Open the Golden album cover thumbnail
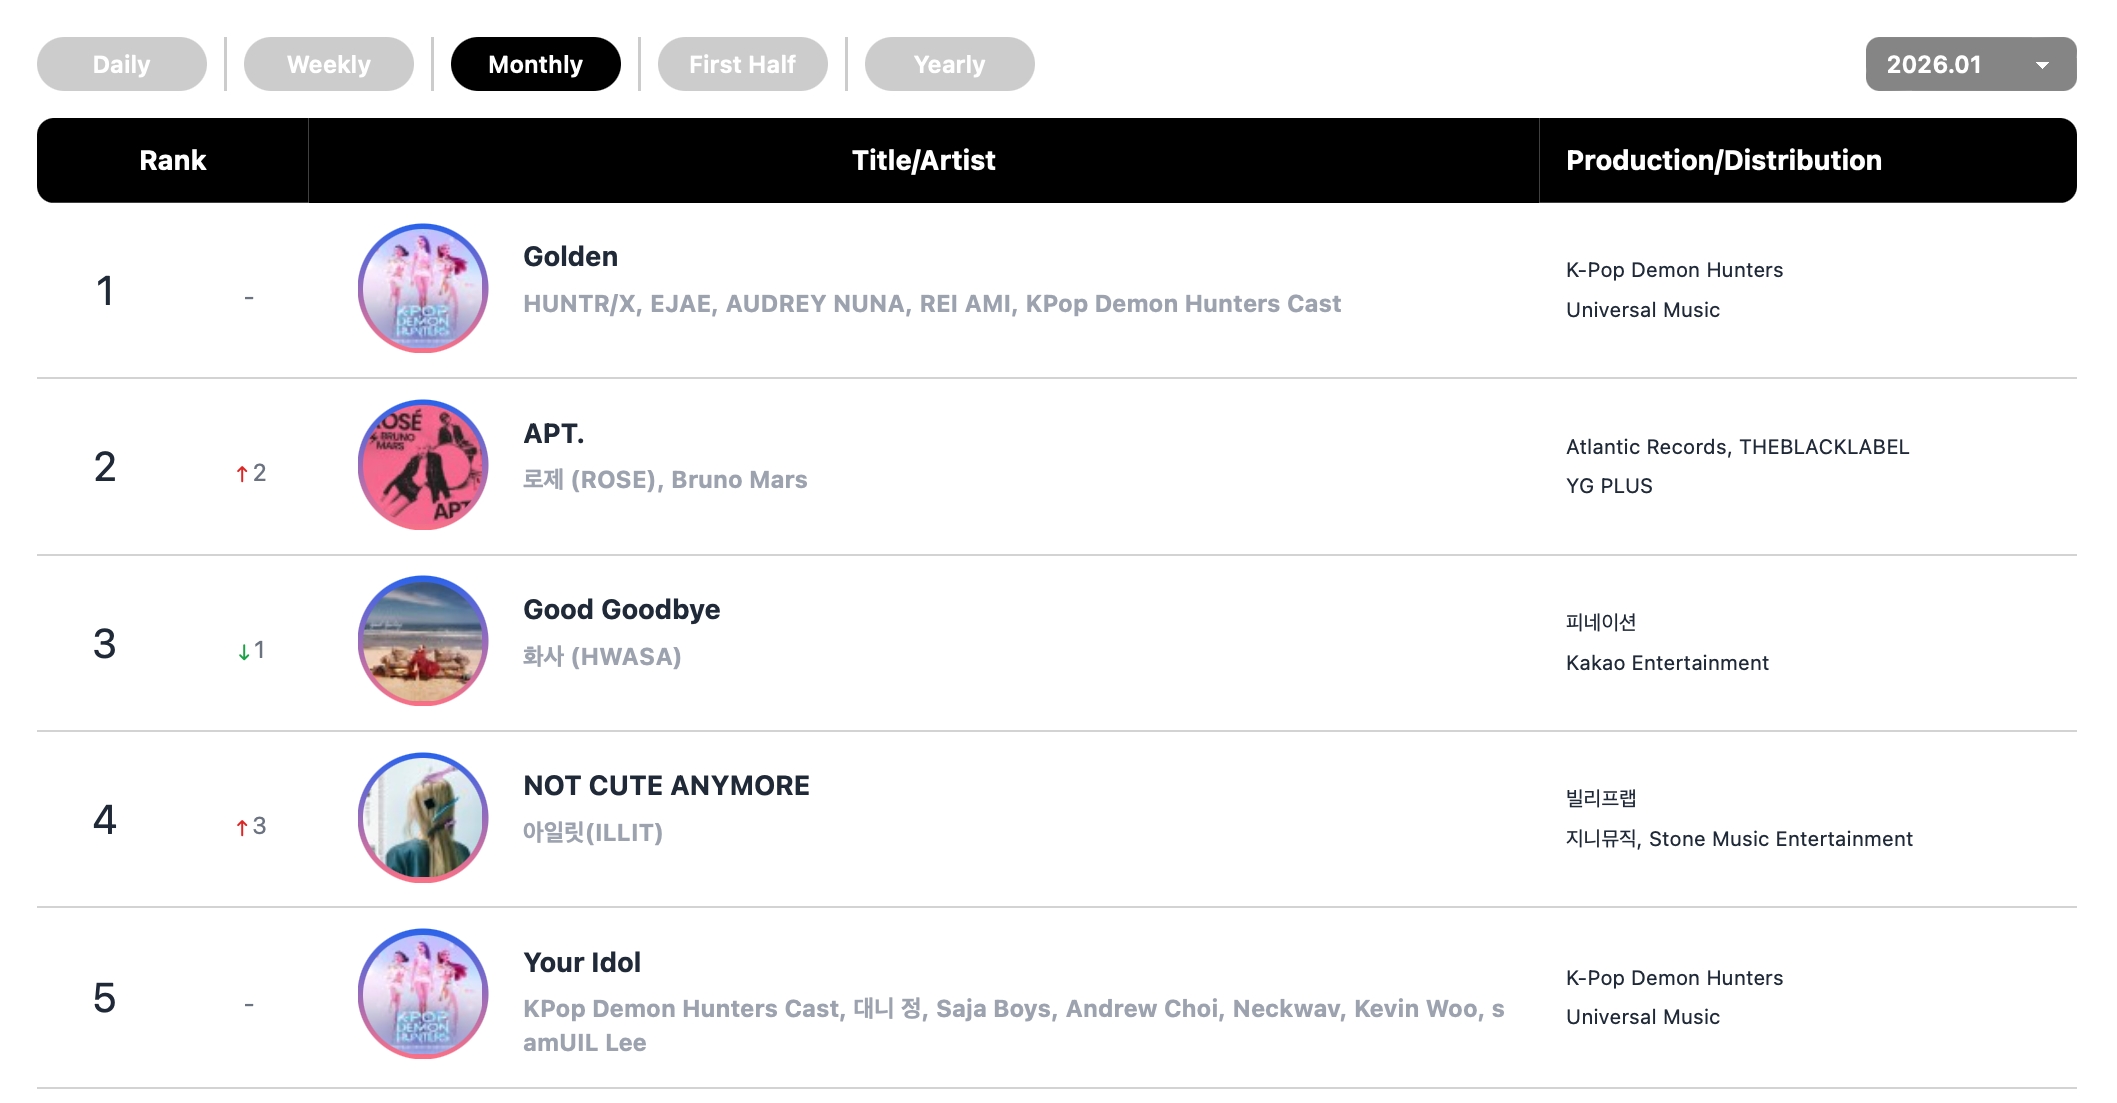The image size is (2117, 1103). click(x=423, y=288)
